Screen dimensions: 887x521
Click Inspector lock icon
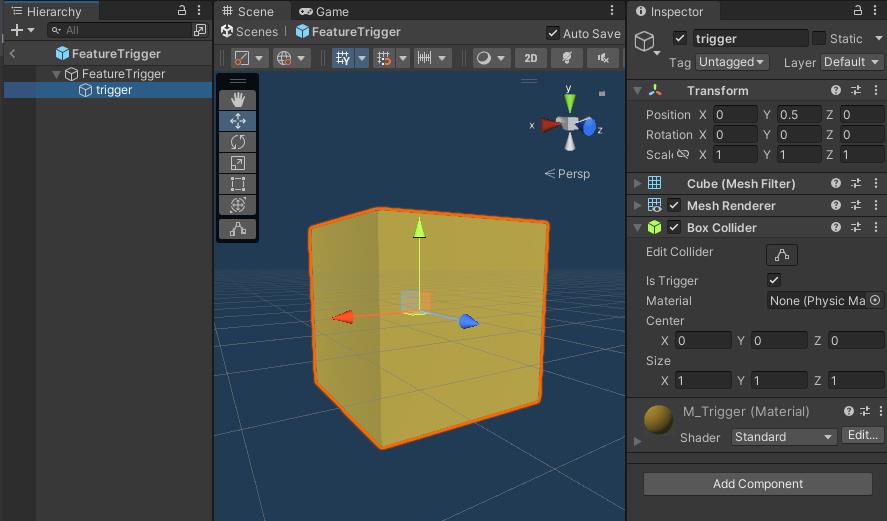858,10
